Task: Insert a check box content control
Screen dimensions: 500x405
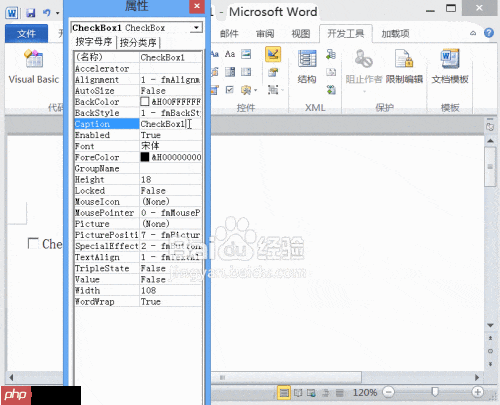Action: (230, 89)
